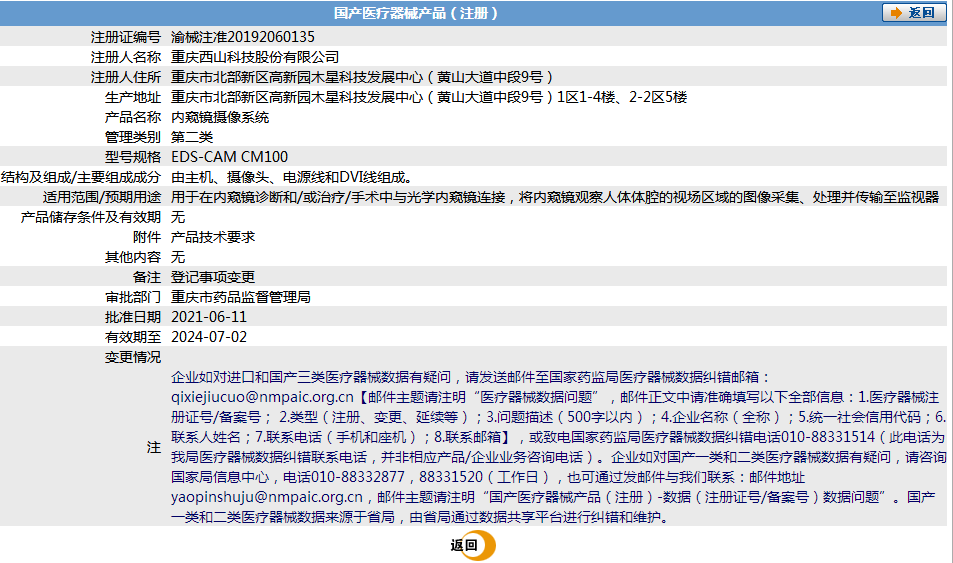
Task: Click the note's last line starting 一类和二类医疗器械数据来源于省局
Action: 421,517
